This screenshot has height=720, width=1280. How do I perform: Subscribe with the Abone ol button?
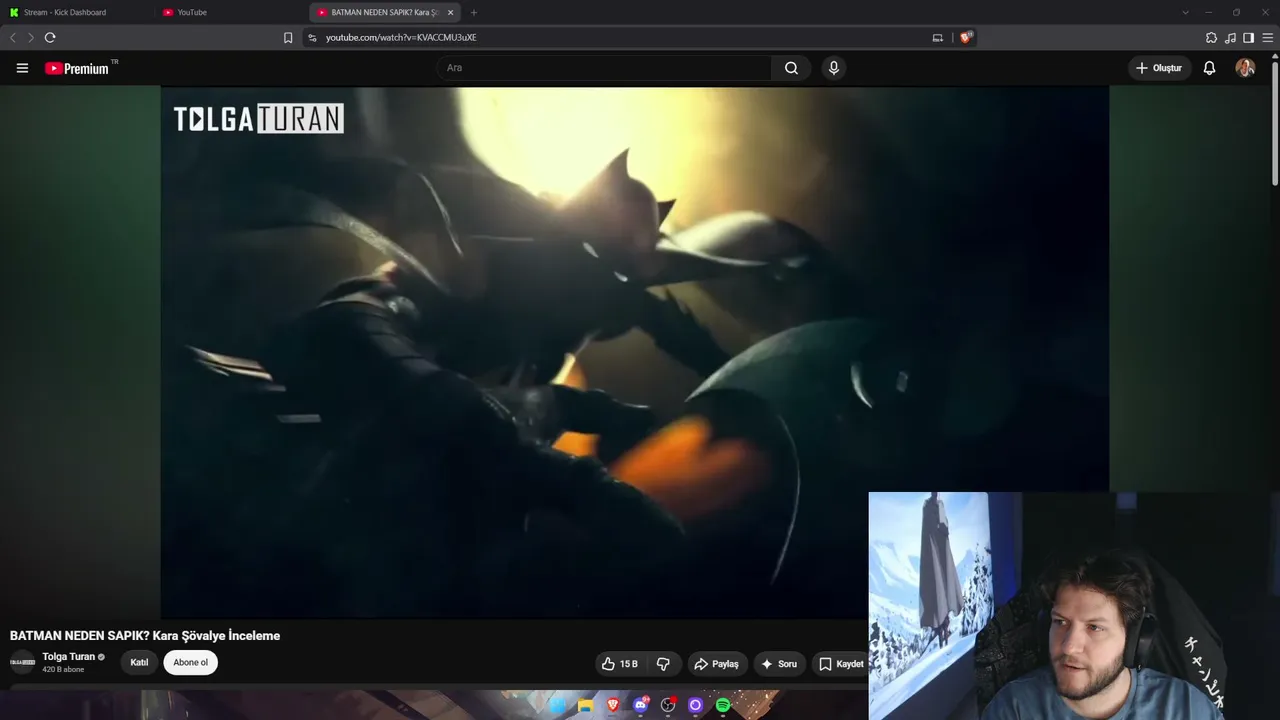coord(190,662)
